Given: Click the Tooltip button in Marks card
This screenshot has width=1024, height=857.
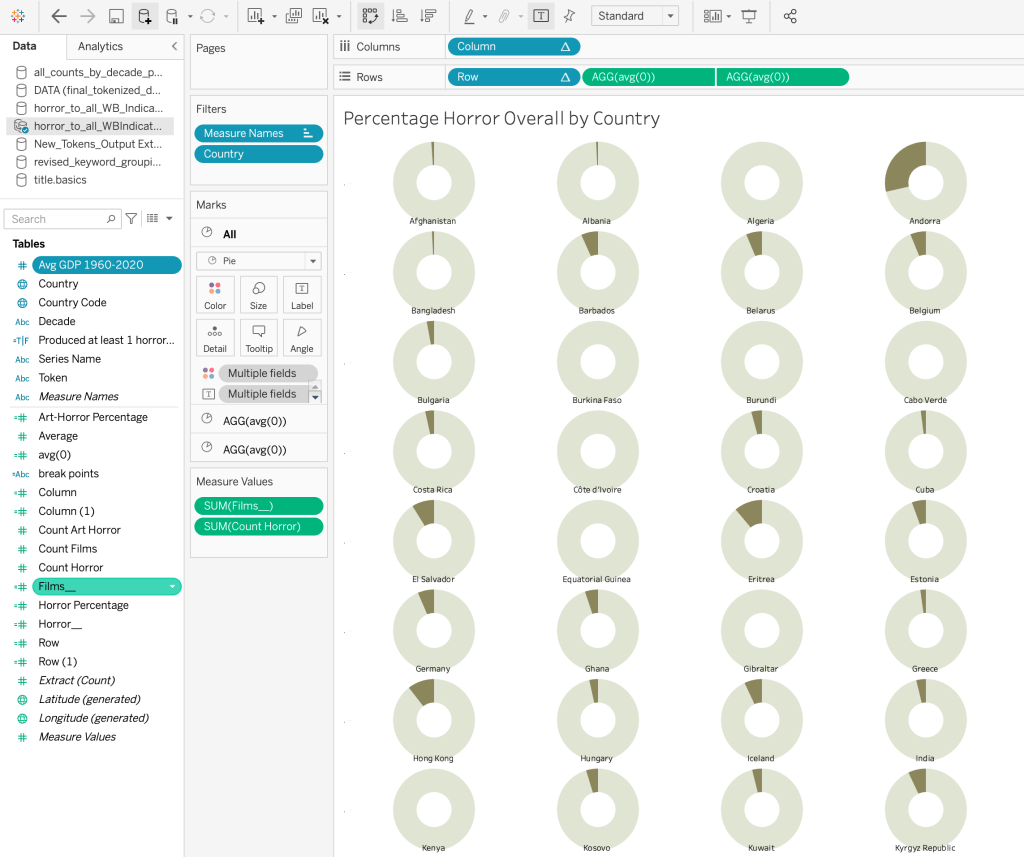Looking at the screenshot, I should (x=258, y=337).
